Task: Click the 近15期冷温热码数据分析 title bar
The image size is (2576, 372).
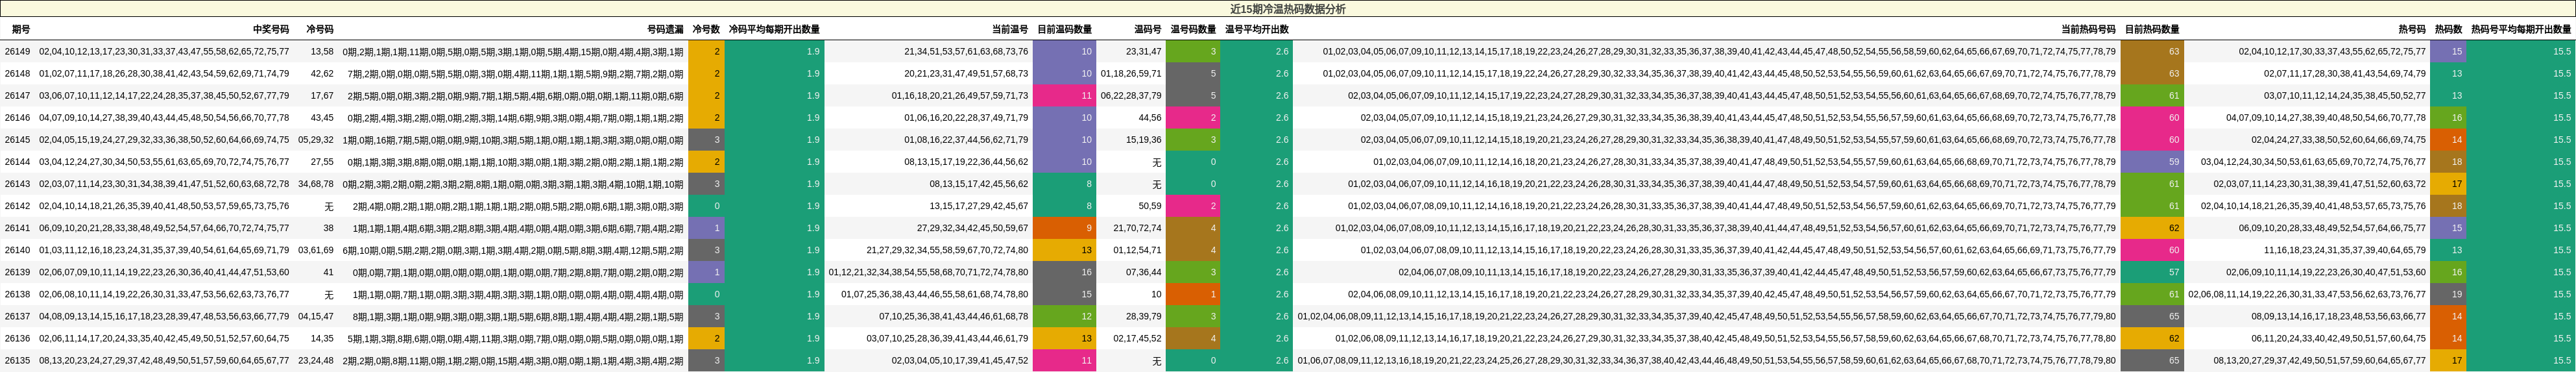Action: pyautogui.click(x=1288, y=9)
